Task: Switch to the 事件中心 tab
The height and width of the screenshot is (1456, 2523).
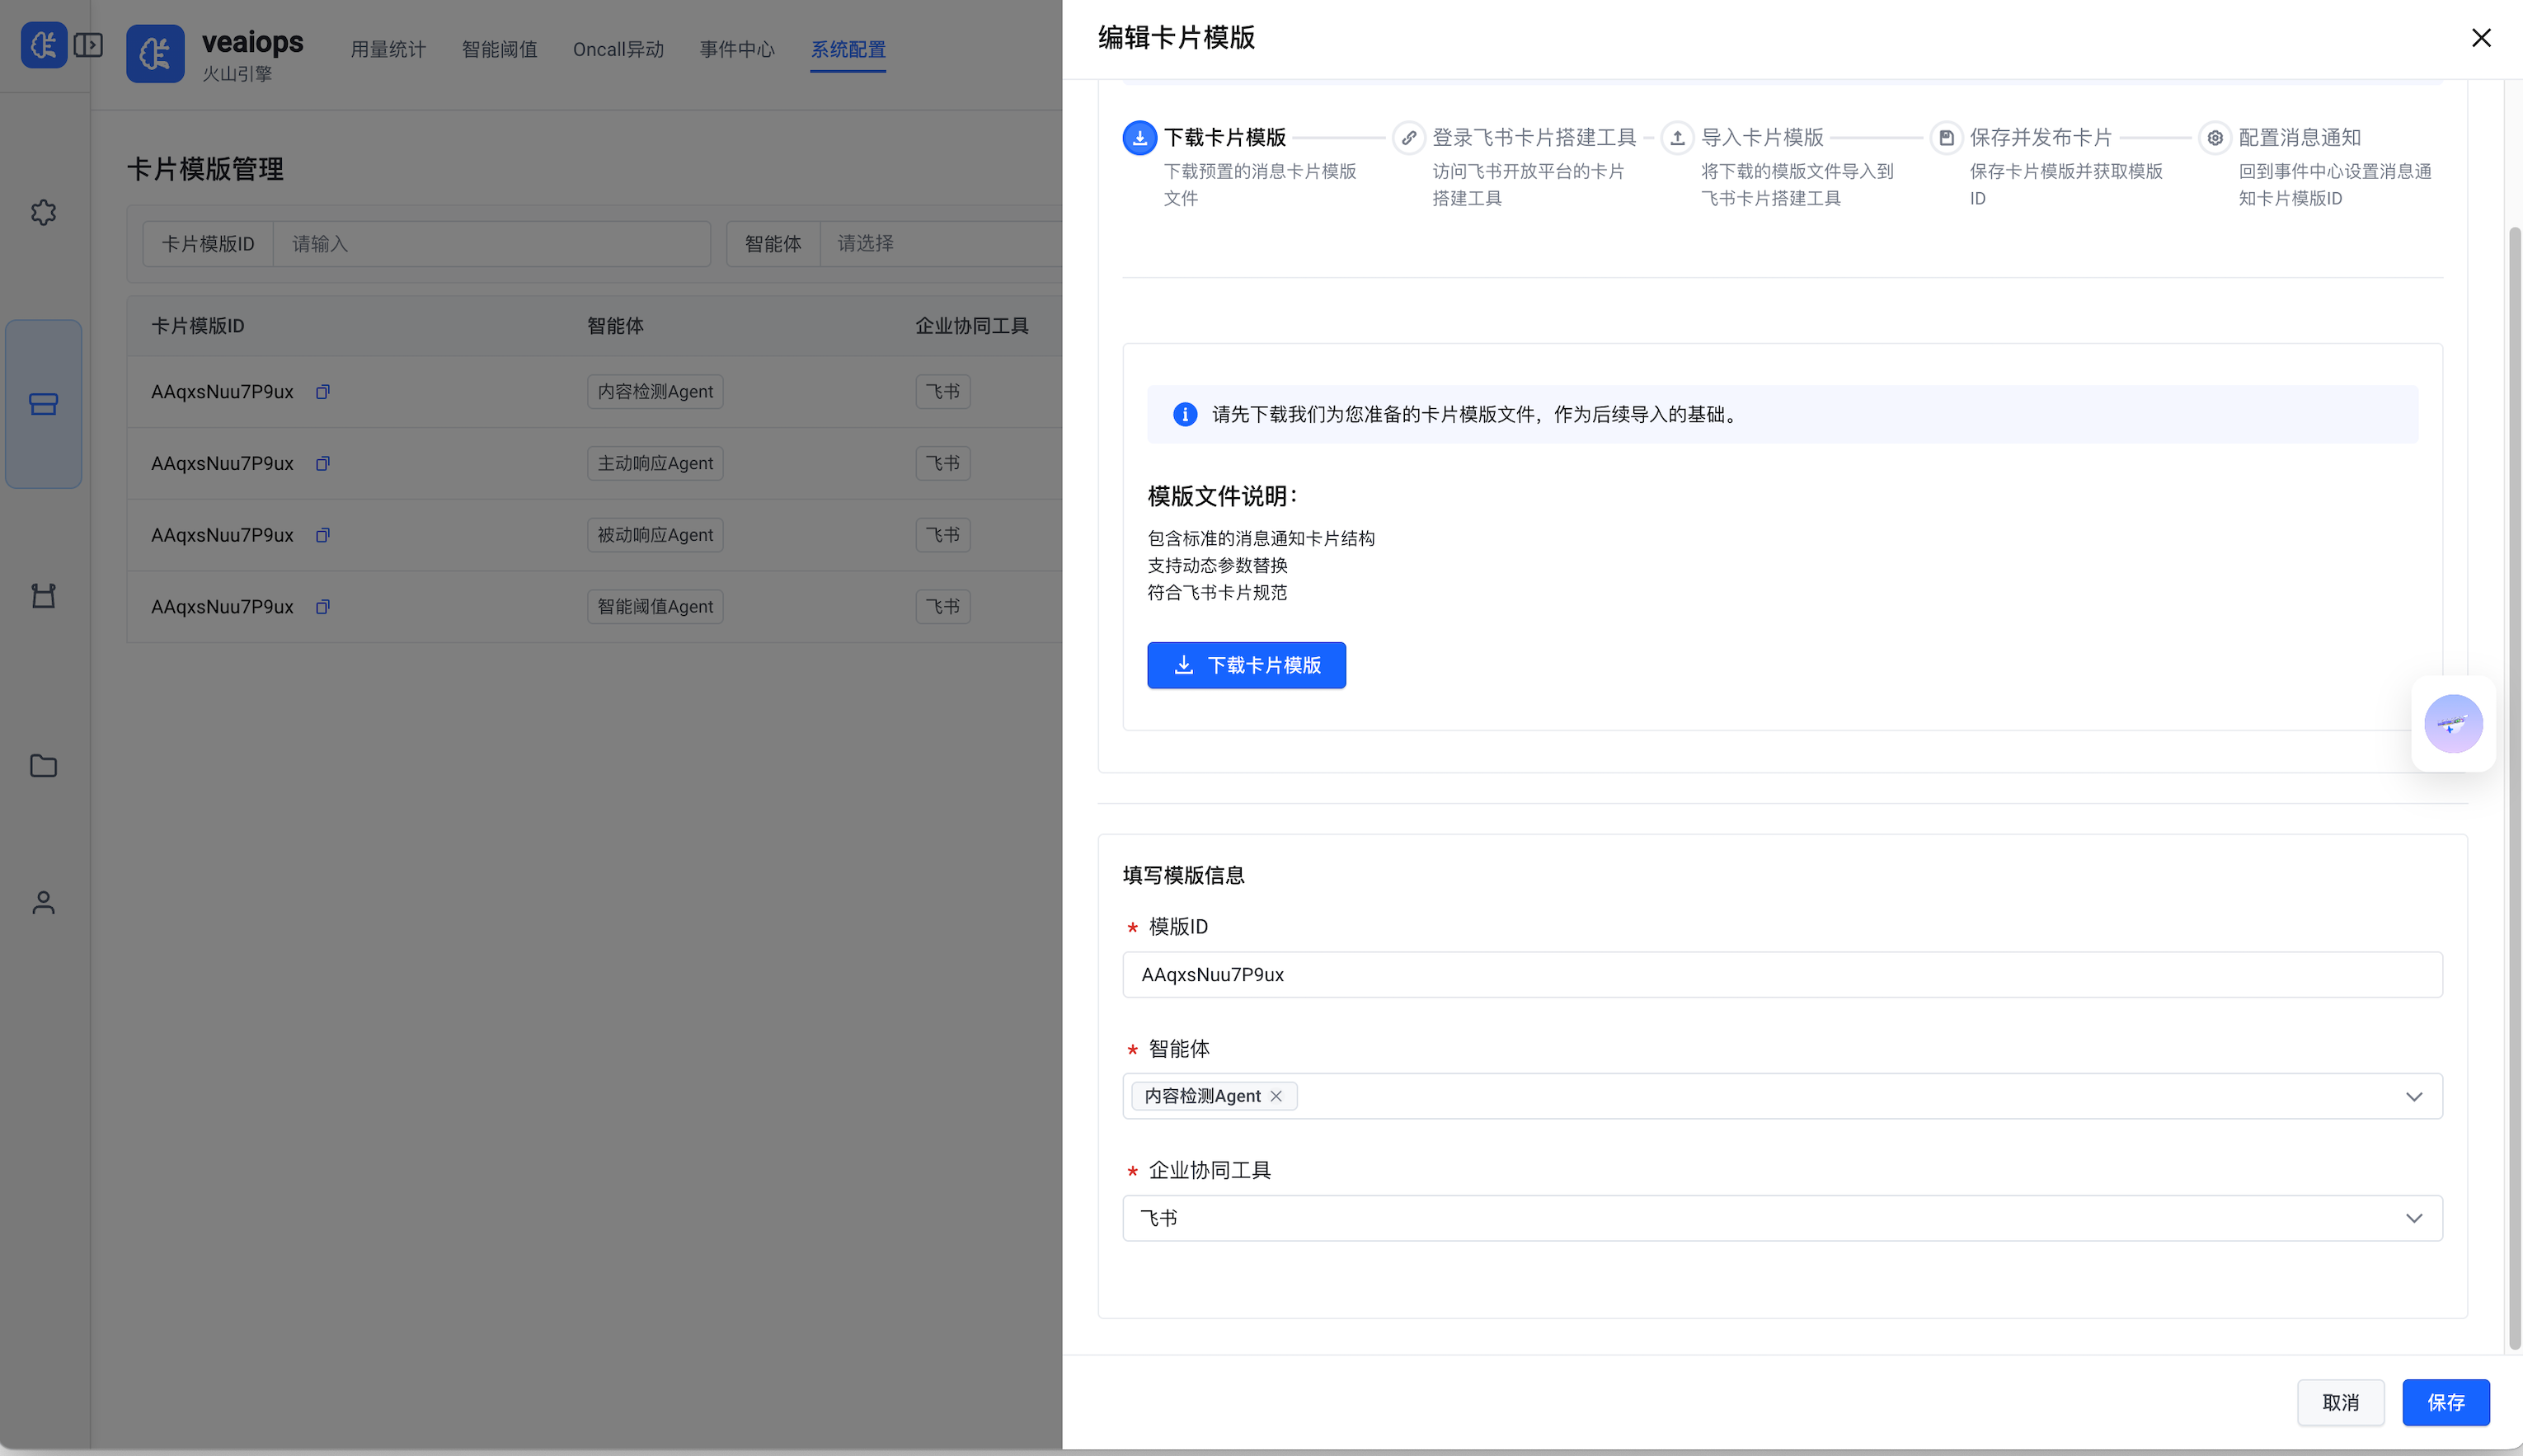Action: pos(737,49)
